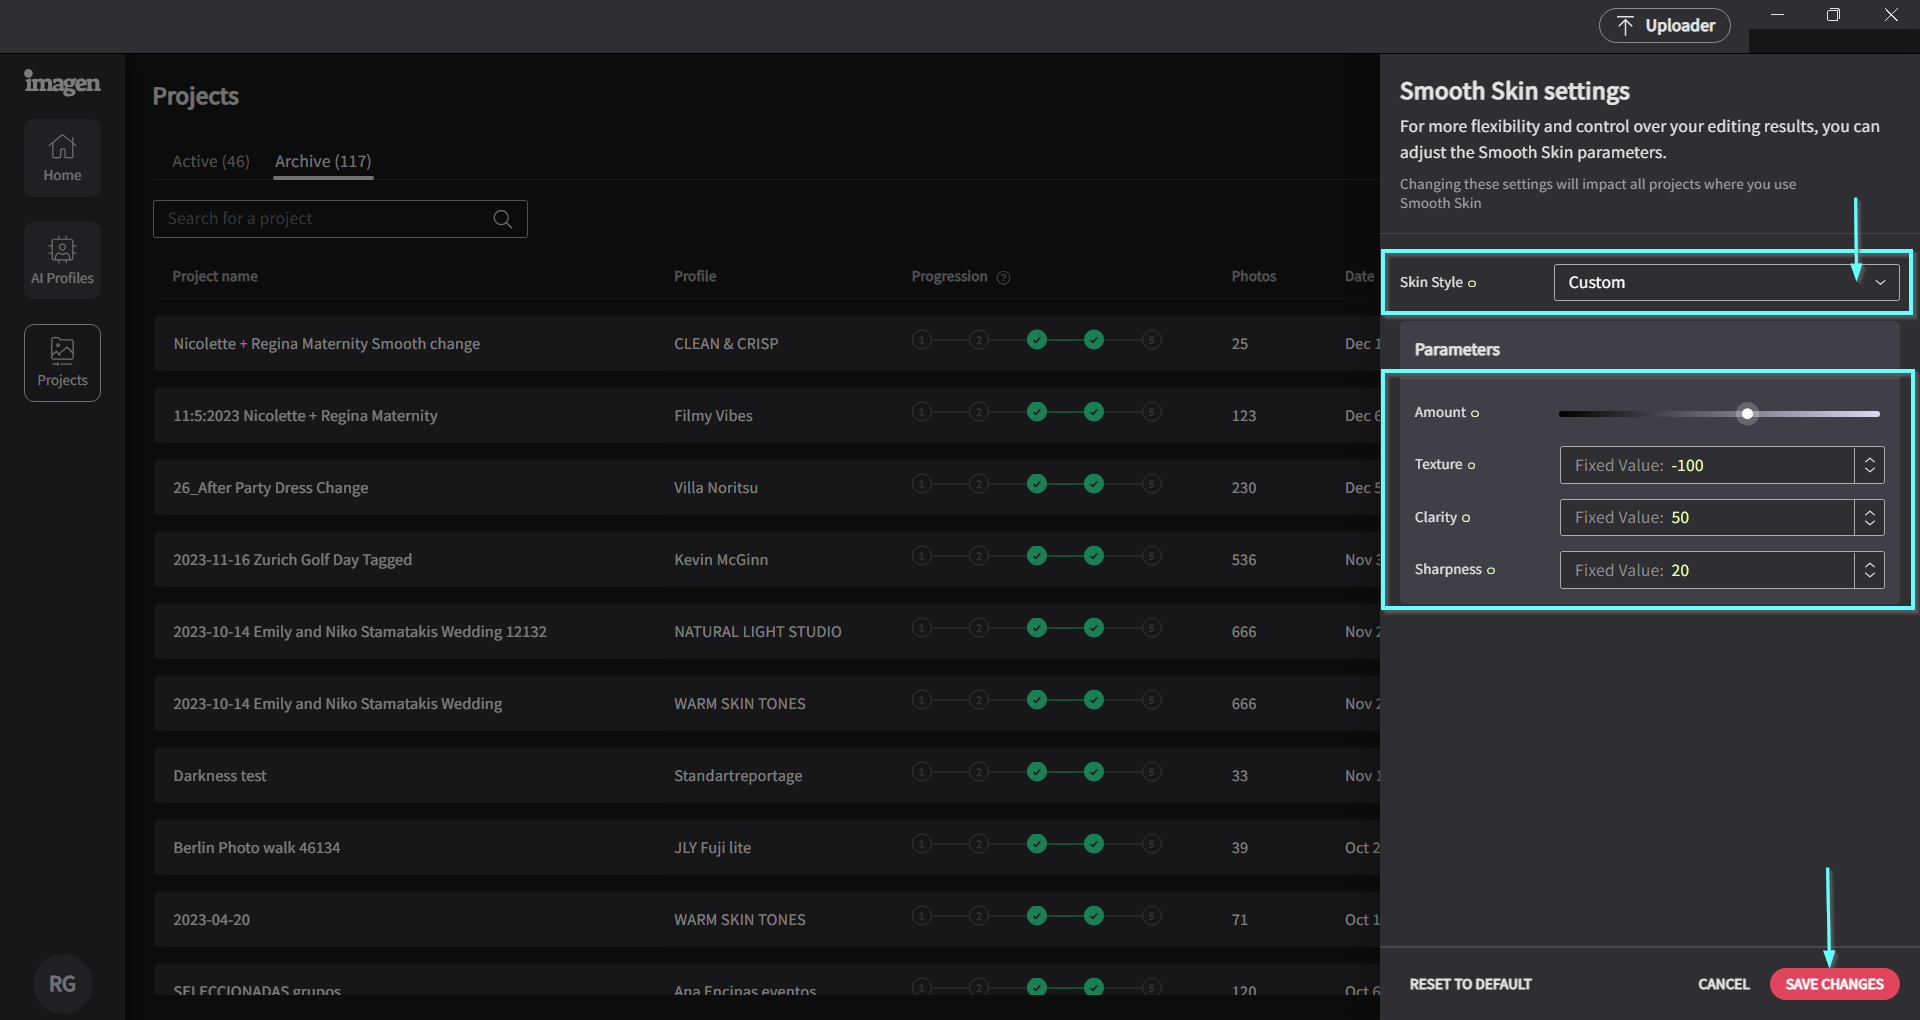This screenshot has width=1920, height=1020.
Task: Open the Projects sidebar section
Action: [62, 363]
